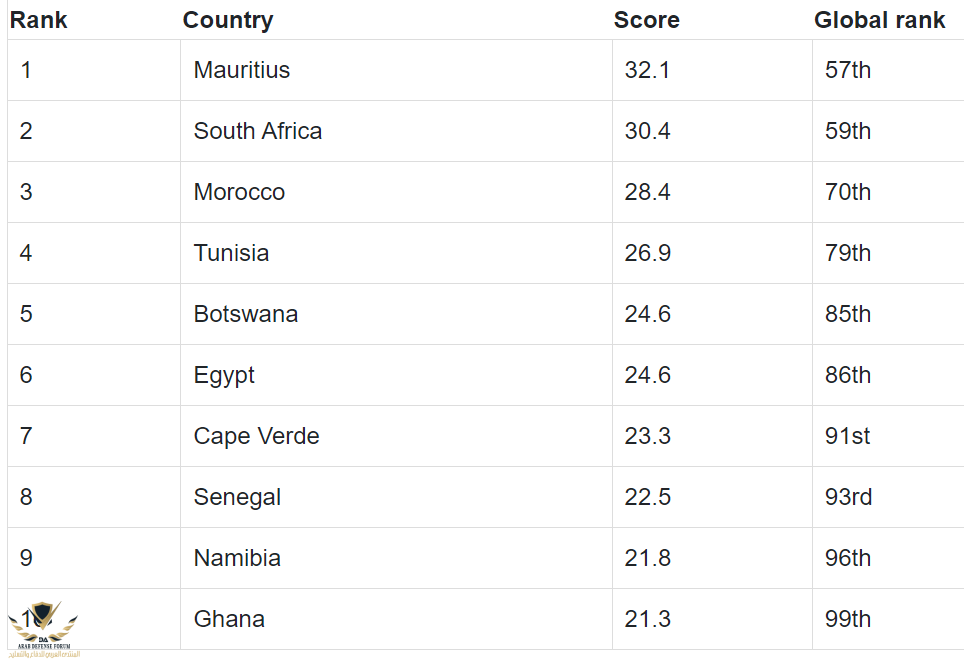Screen dimensions: 964x660
Task: Select the 93rd global rank cell
Action: click(x=888, y=497)
